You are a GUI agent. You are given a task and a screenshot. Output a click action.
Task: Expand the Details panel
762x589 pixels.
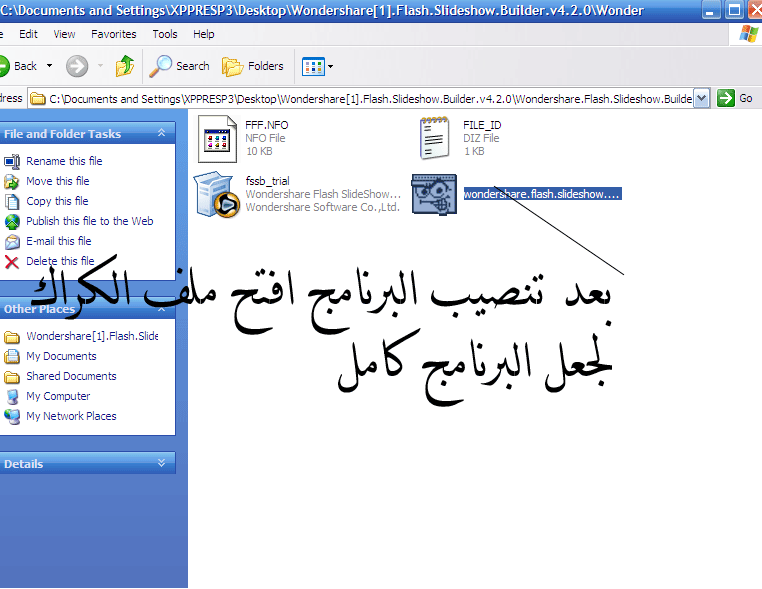tap(161, 463)
